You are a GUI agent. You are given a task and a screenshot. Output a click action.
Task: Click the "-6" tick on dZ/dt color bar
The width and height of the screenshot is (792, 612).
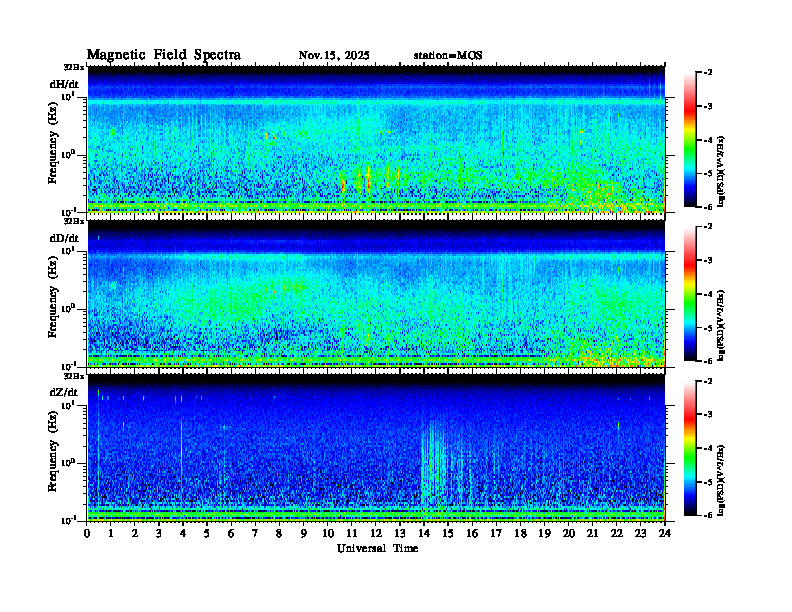[708, 515]
